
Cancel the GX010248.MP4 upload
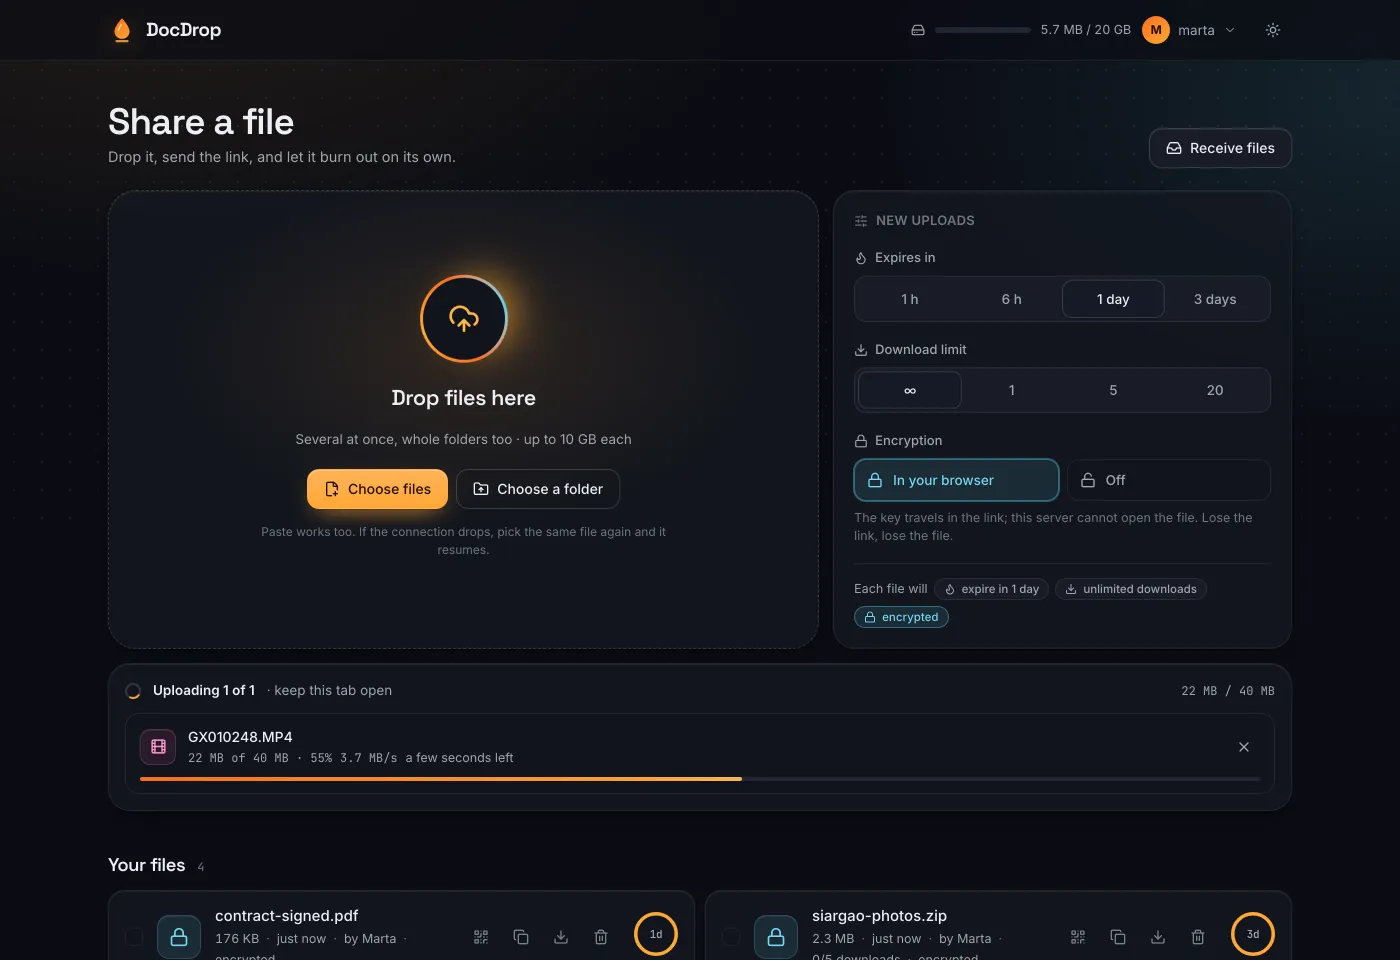tap(1244, 747)
